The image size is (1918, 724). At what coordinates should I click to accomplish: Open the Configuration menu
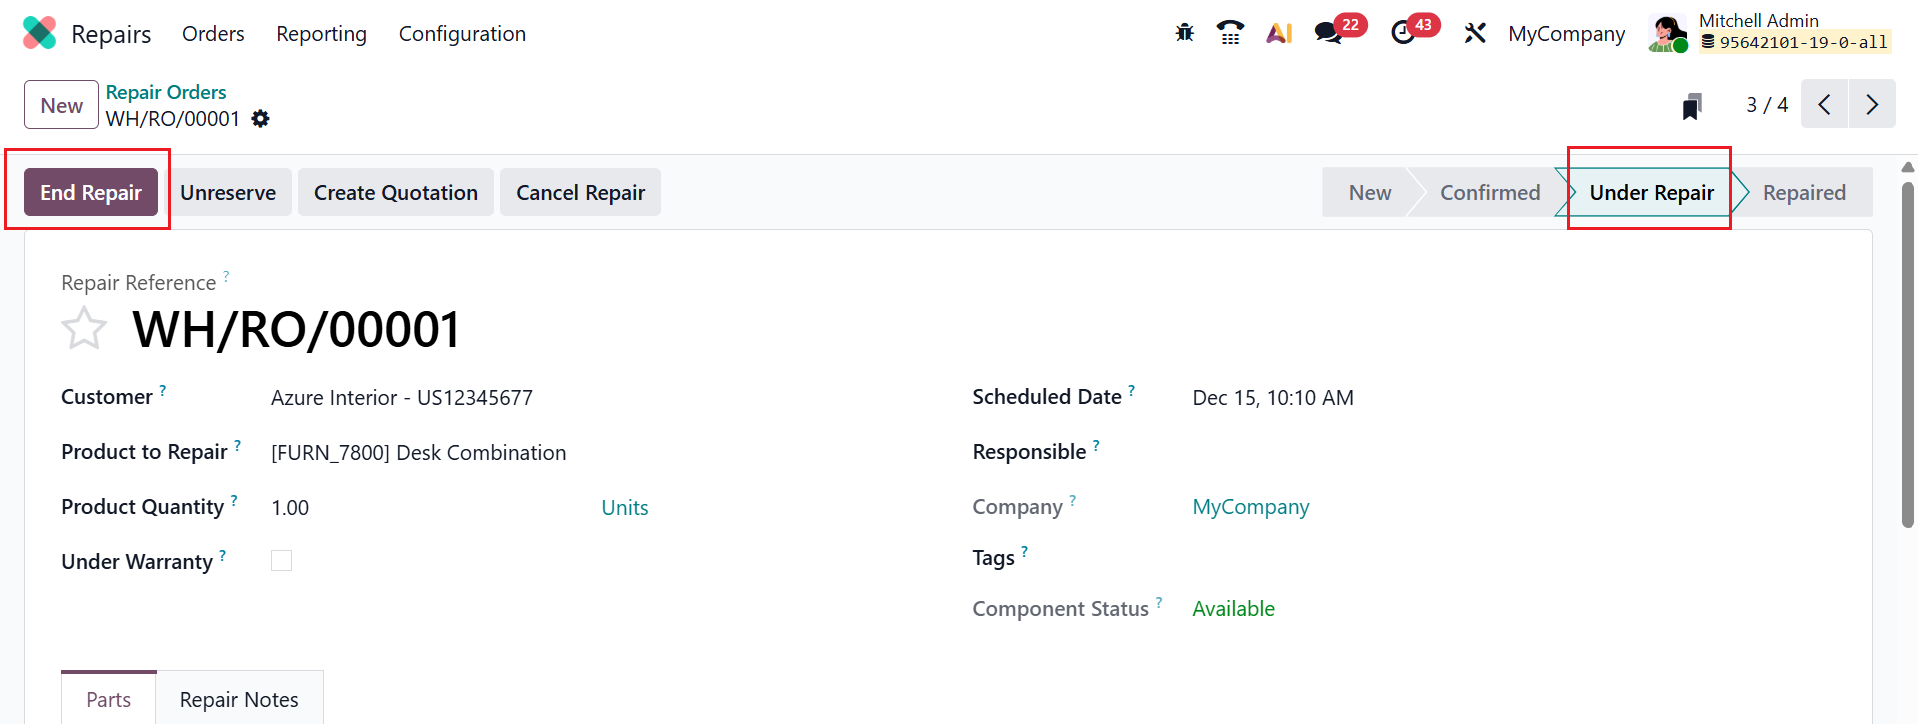pos(462,33)
